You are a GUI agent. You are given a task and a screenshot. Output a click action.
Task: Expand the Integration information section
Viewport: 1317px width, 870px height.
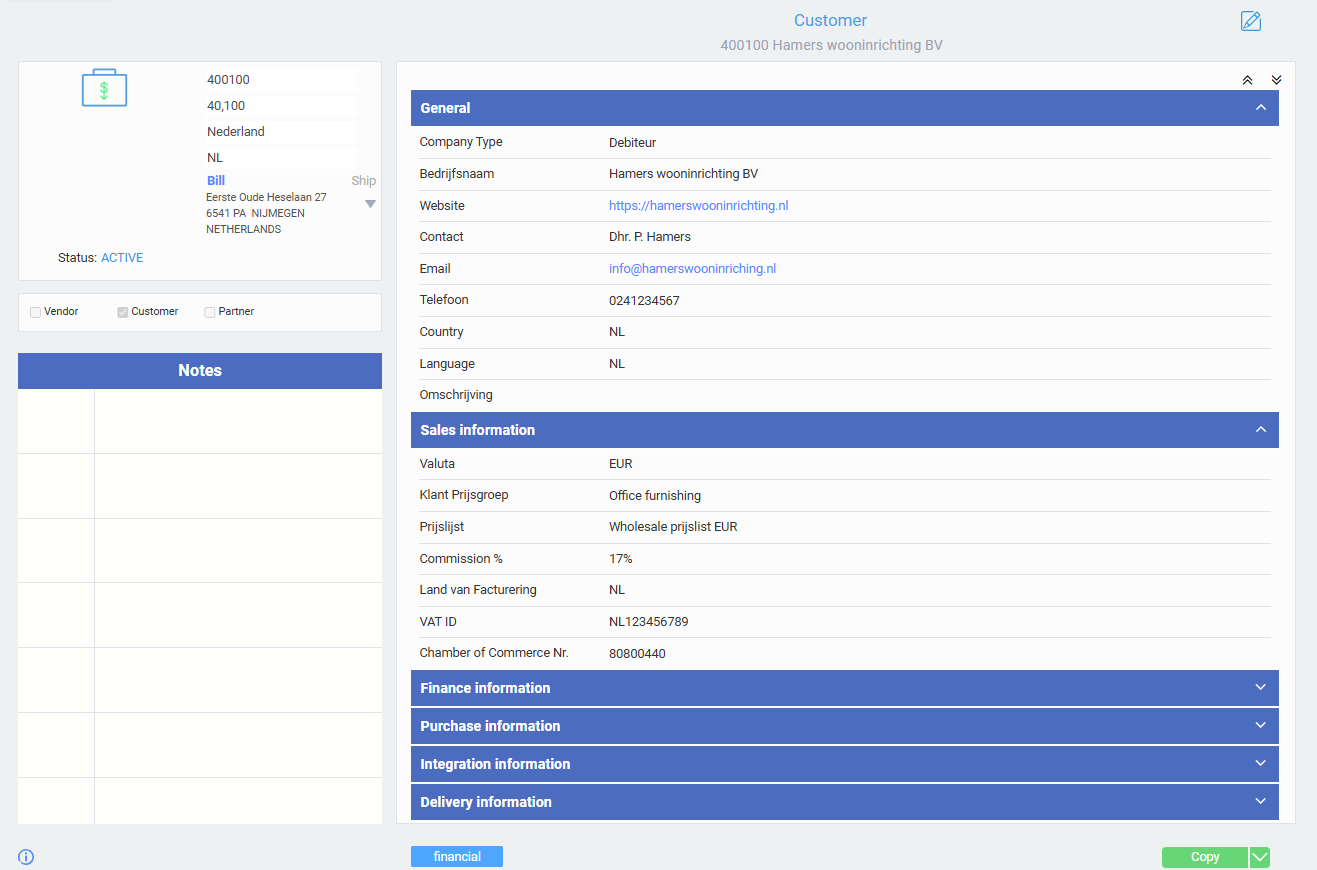(x=845, y=764)
